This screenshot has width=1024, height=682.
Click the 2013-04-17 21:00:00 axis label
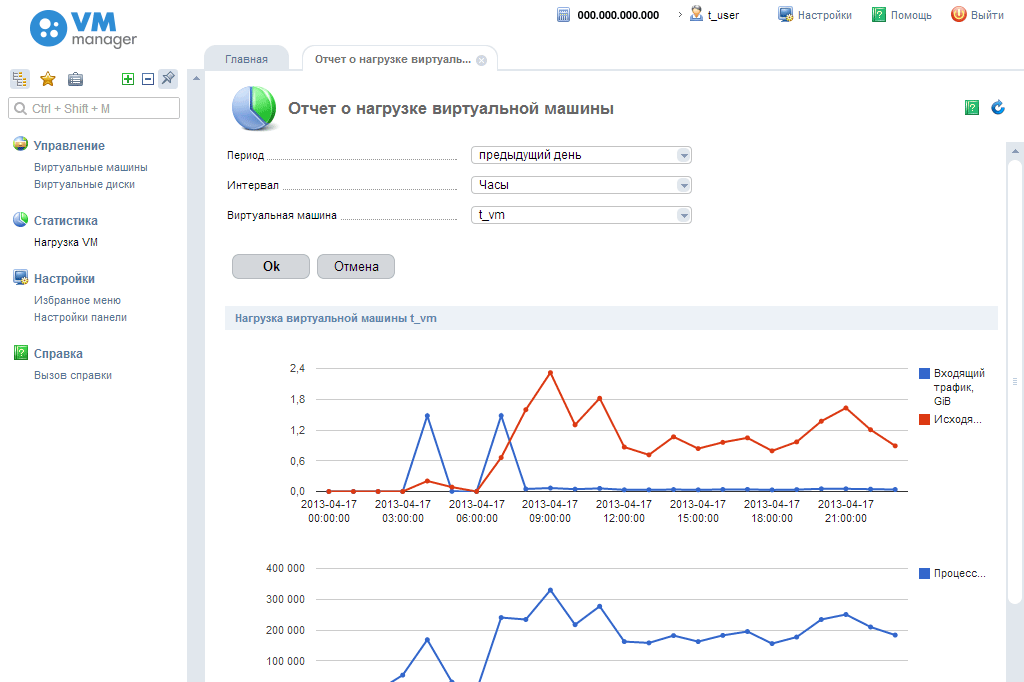[x=846, y=511]
